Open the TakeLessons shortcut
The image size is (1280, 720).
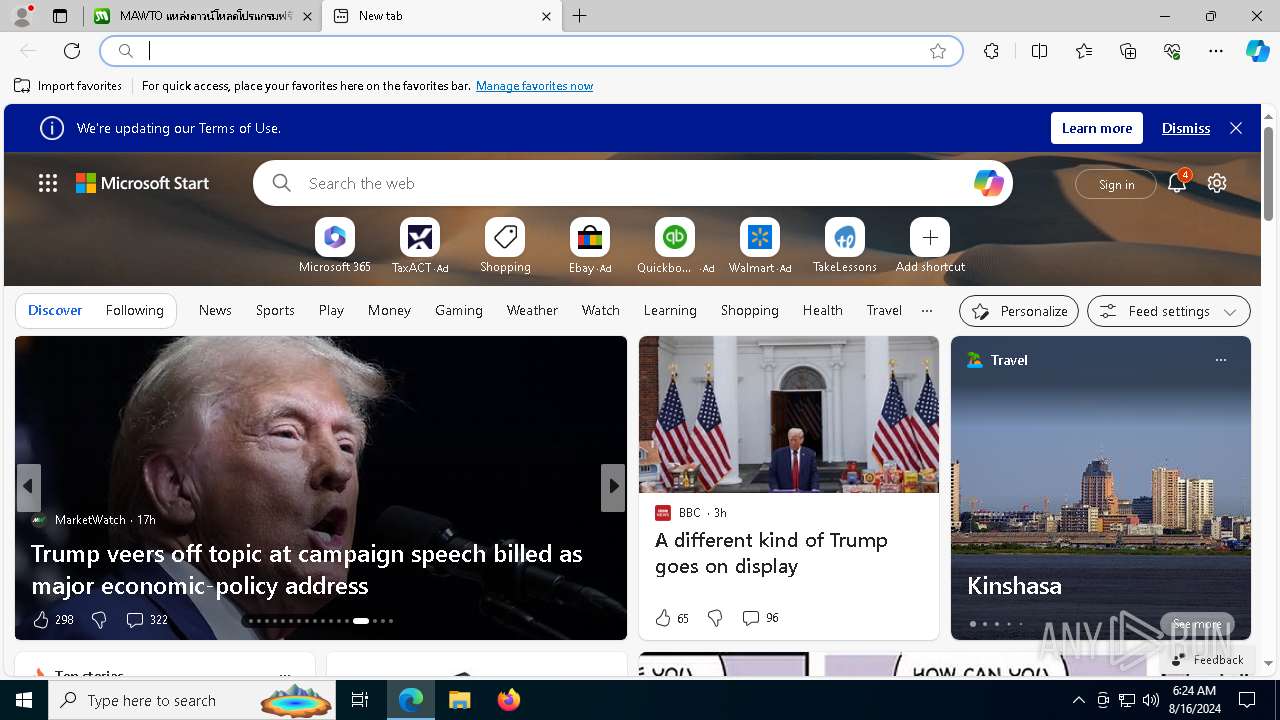[845, 246]
